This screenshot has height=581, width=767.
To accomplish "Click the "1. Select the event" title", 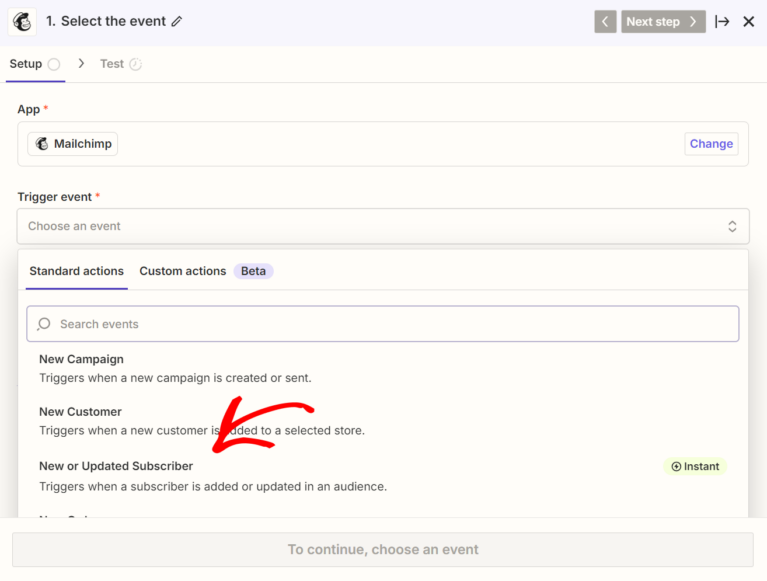I will [106, 21].
